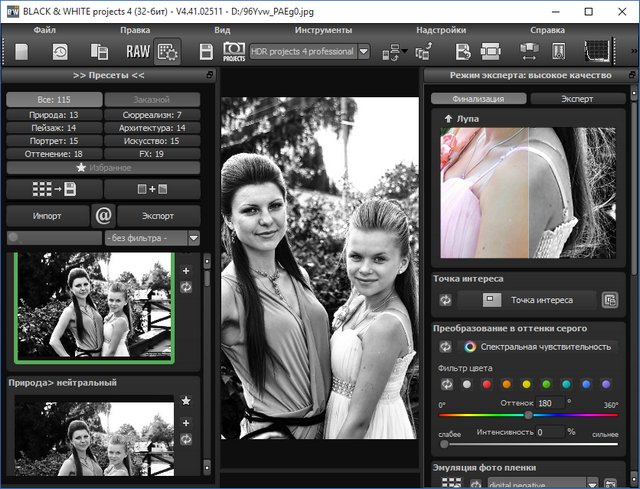Select the red color filter dot
640x489 pixels.
click(x=487, y=384)
